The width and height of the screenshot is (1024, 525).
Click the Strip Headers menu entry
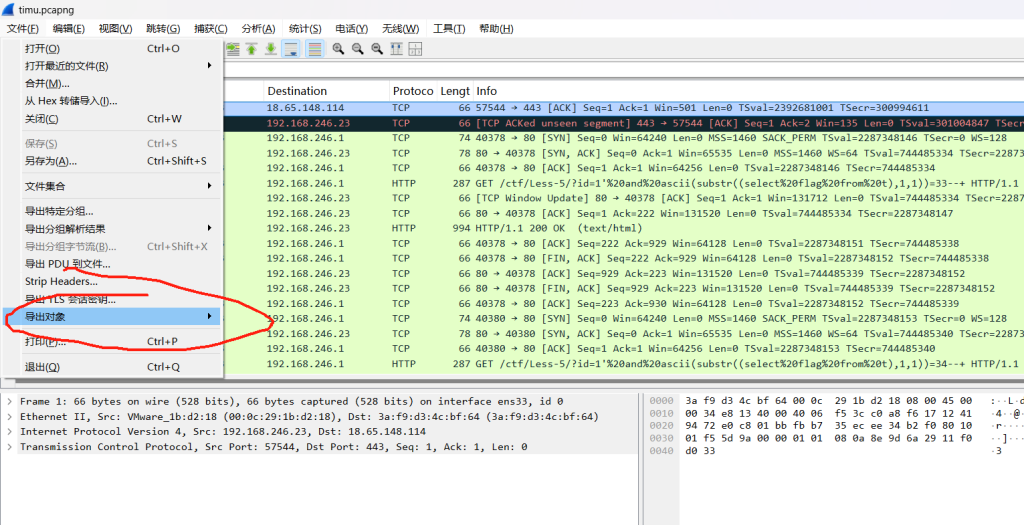(x=62, y=282)
